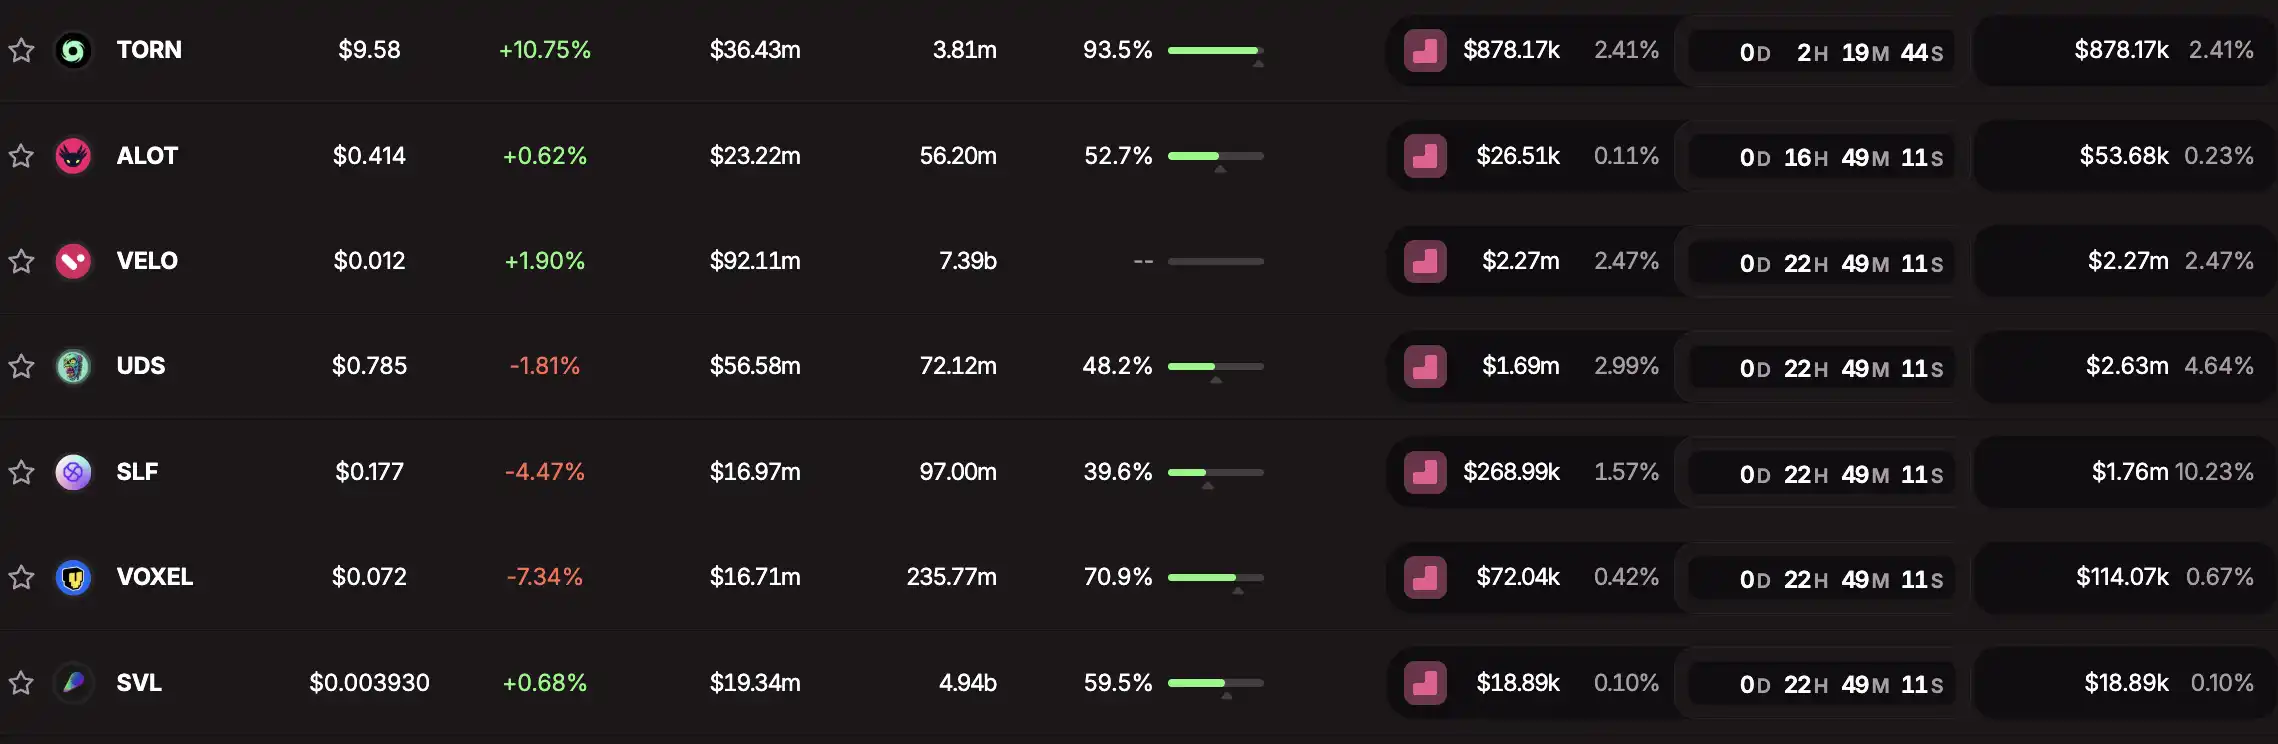Click the TORN token logo icon
The image size is (2278, 744).
(73, 50)
